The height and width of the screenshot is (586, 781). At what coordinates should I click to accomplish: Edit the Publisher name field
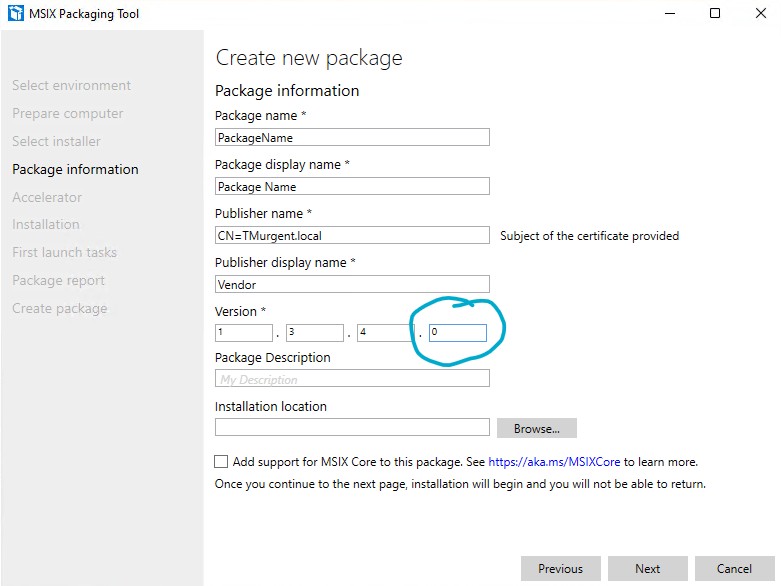tap(352, 235)
